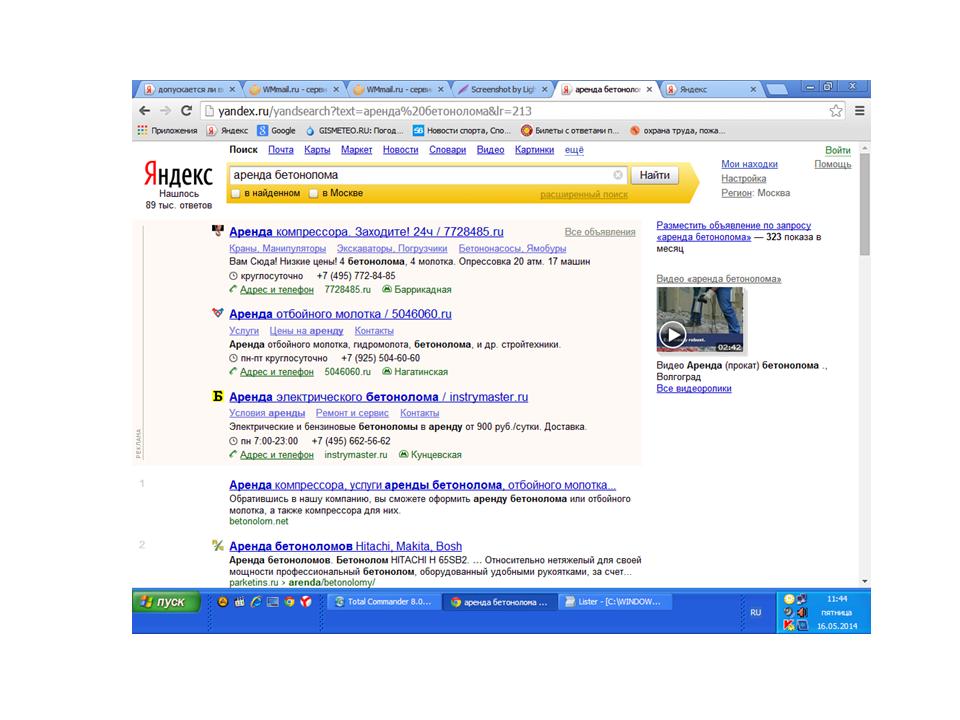Open the Новости спорта bookmark
Viewport: 960px width, 720px height.
click(462, 130)
